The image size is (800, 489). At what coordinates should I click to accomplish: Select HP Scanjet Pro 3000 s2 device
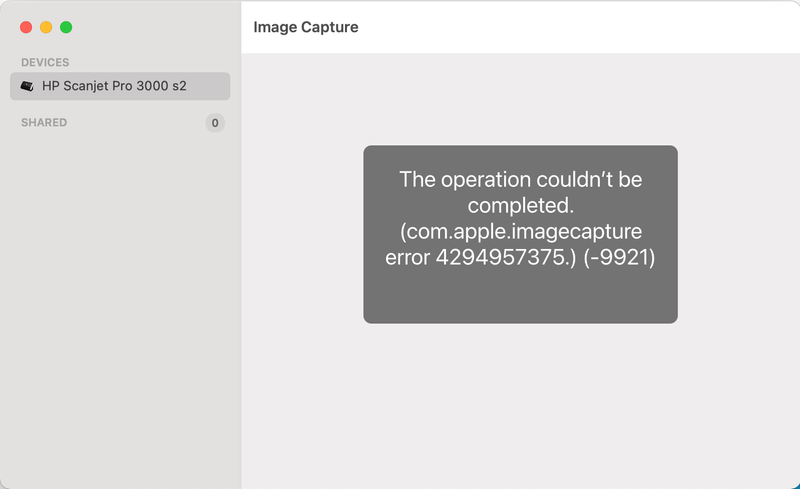coord(120,86)
